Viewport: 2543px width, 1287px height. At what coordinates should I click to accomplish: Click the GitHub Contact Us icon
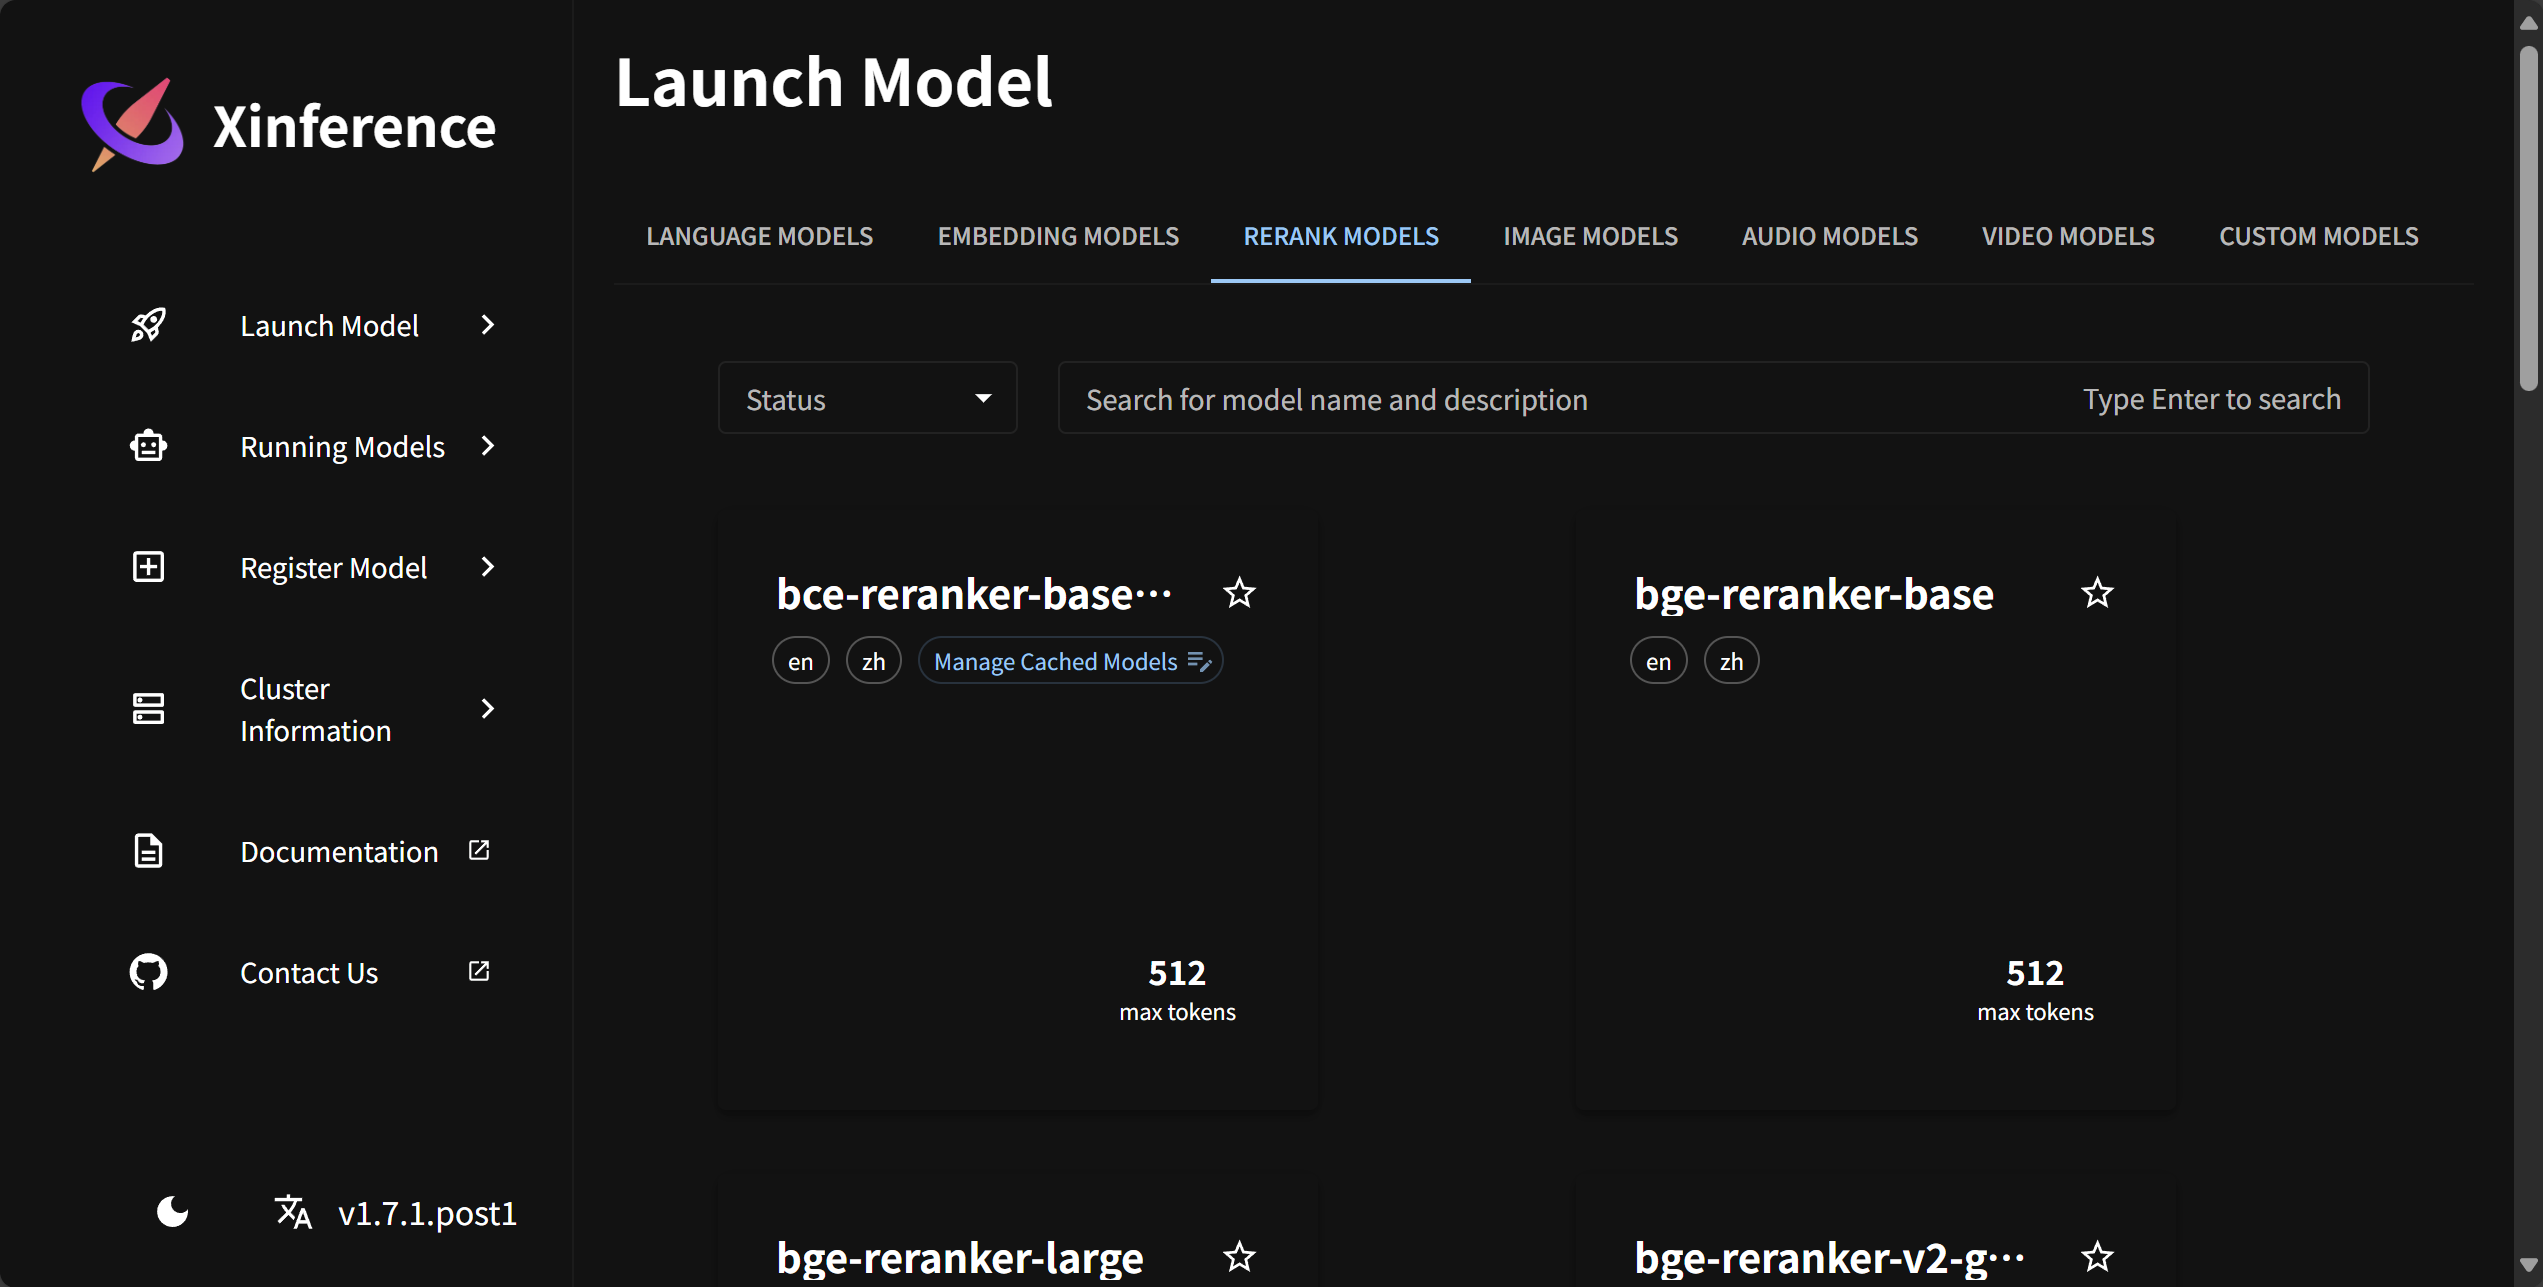[x=148, y=972]
